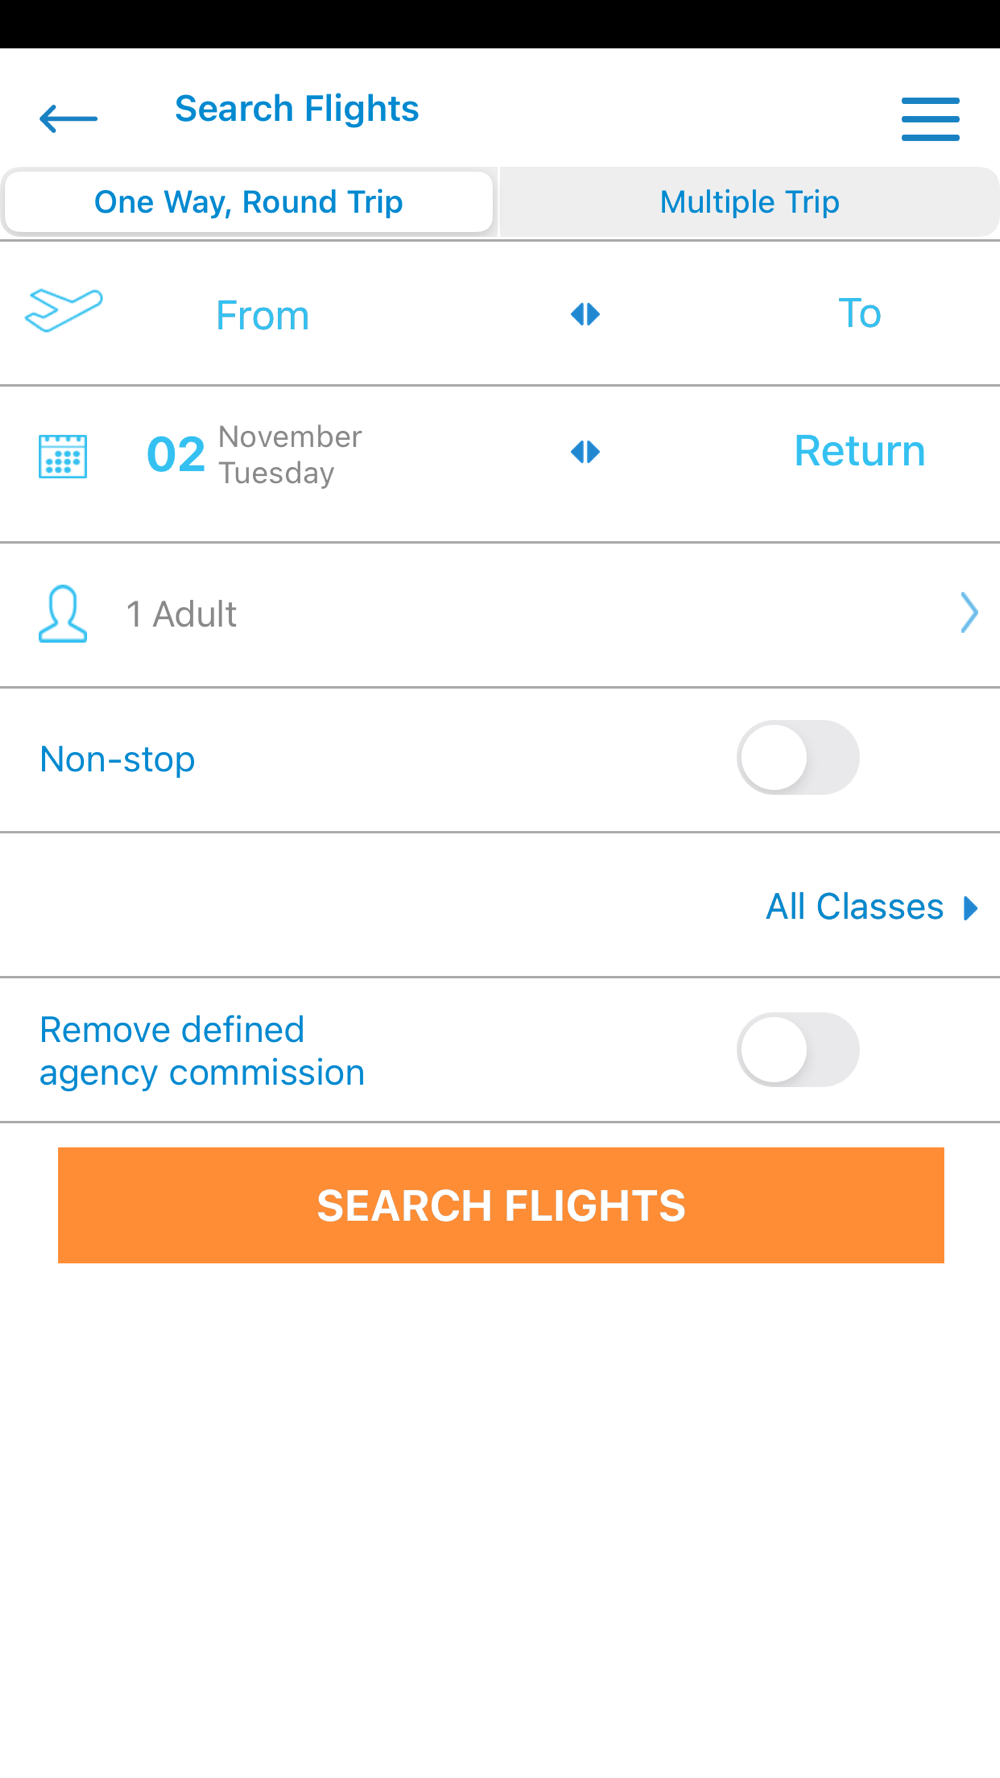
Task: Toggle Remove defined agency commission
Action: point(797,1050)
